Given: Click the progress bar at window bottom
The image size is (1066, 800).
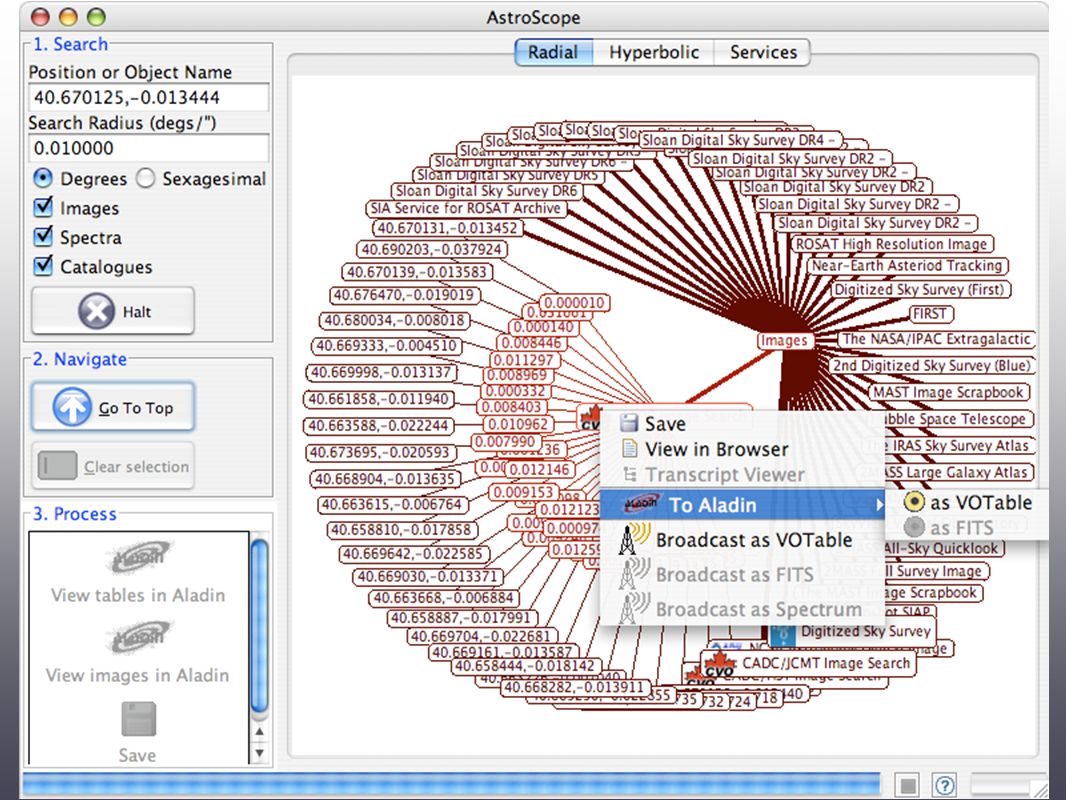Looking at the screenshot, I should [x=451, y=785].
